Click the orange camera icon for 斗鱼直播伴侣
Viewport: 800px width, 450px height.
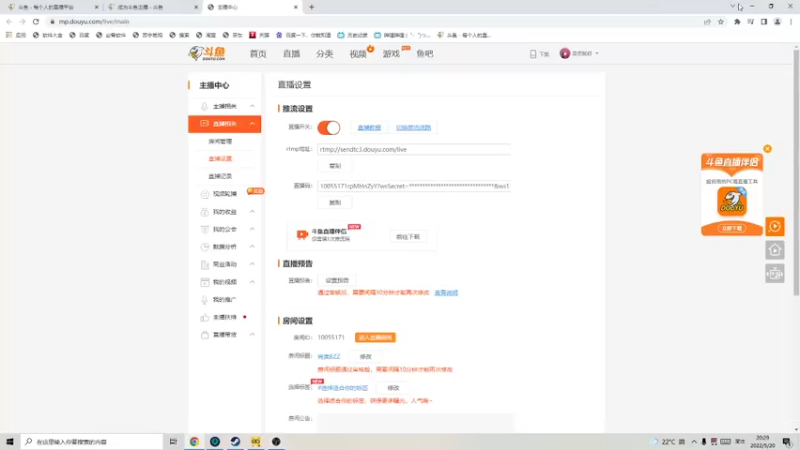pos(302,234)
